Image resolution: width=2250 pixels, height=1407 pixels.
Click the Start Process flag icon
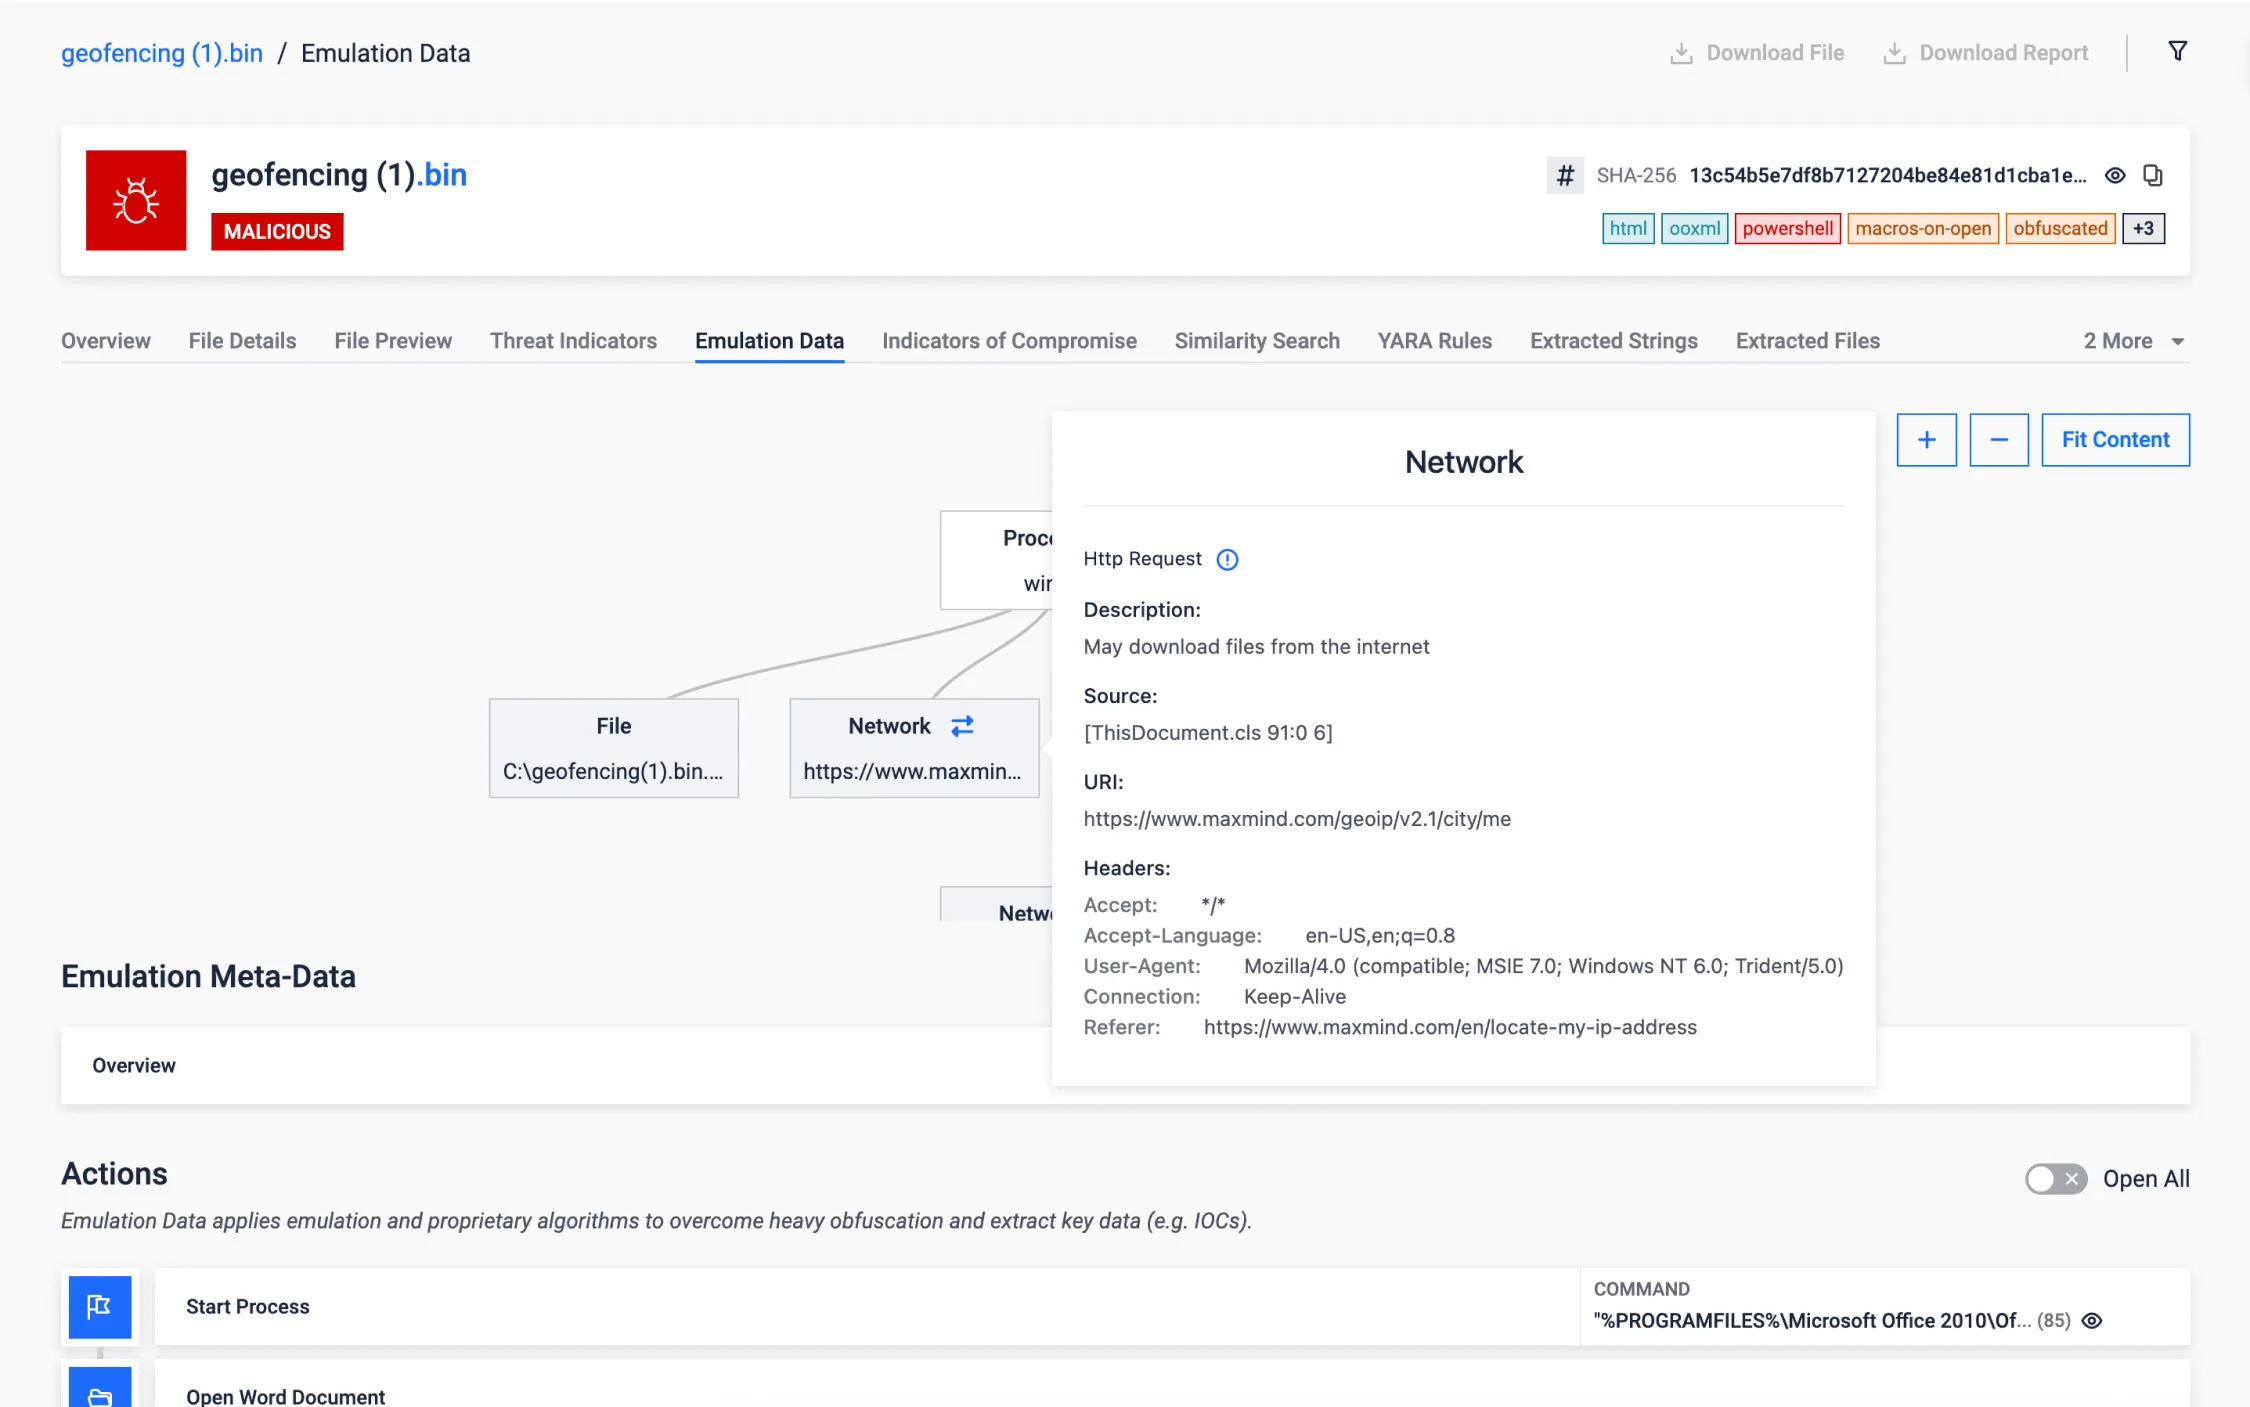[x=99, y=1306]
